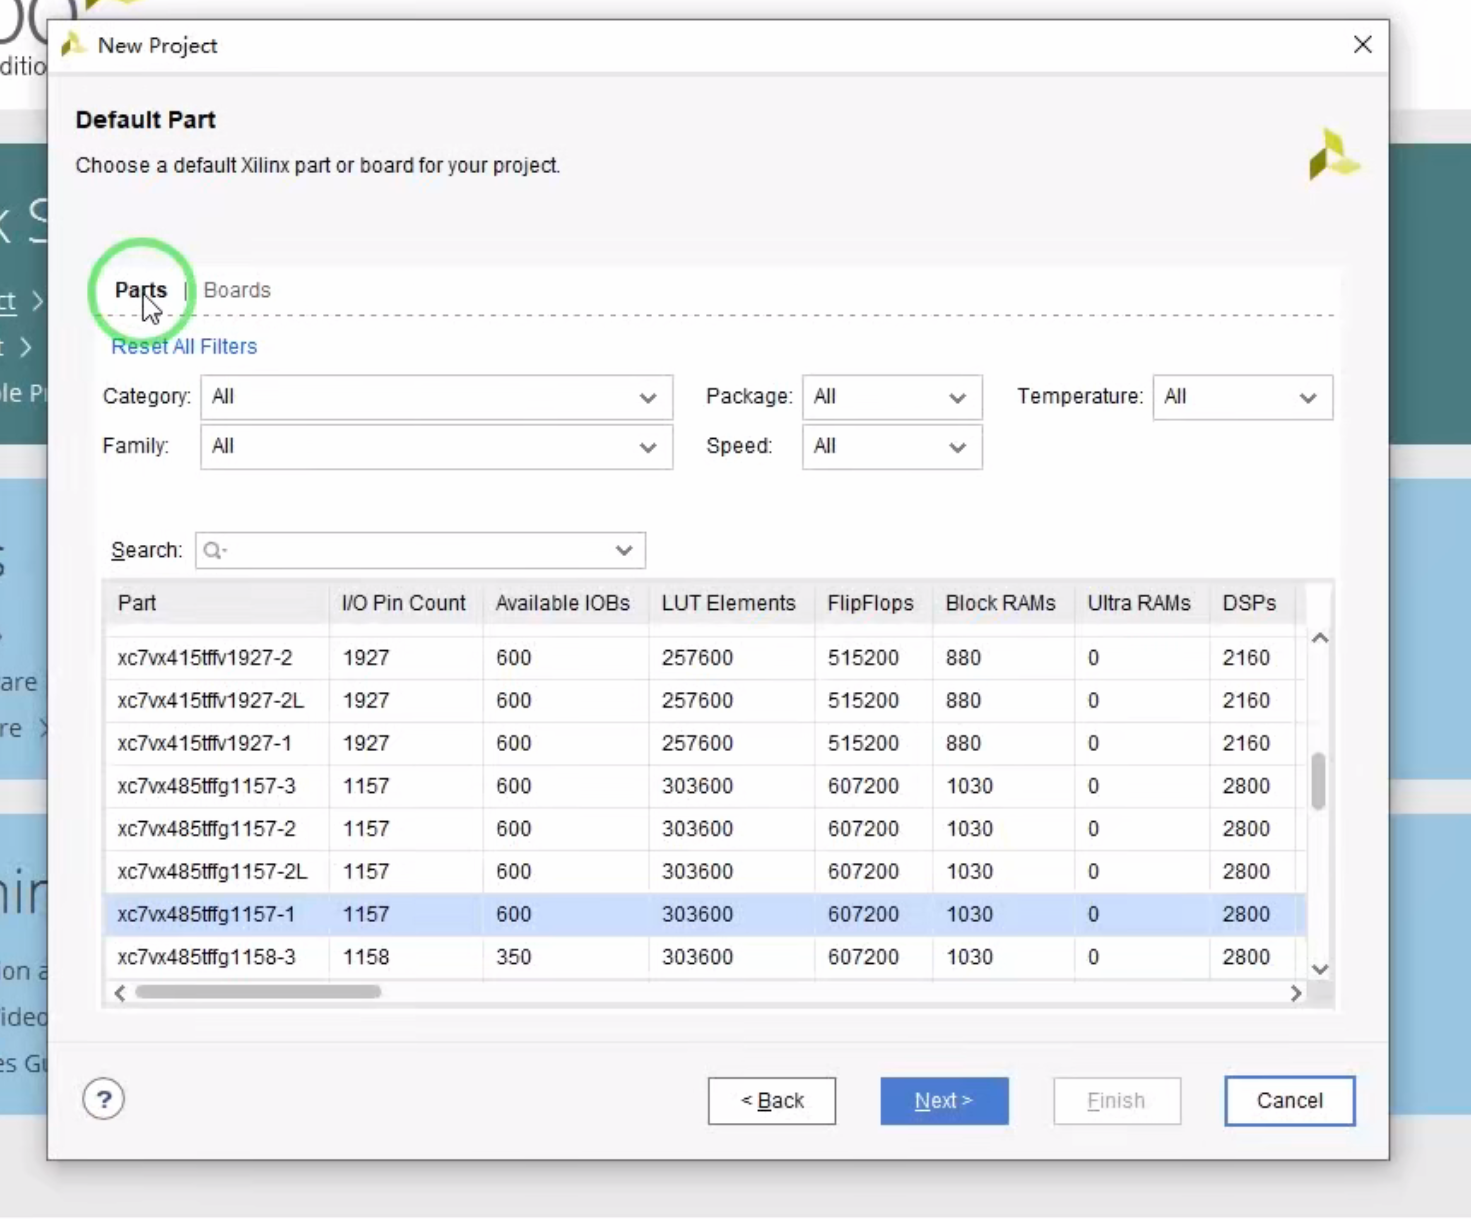This screenshot has width=1471, height=1219.
Task: Click the 1158 pin count cell
Action: [x=405, y=958]
